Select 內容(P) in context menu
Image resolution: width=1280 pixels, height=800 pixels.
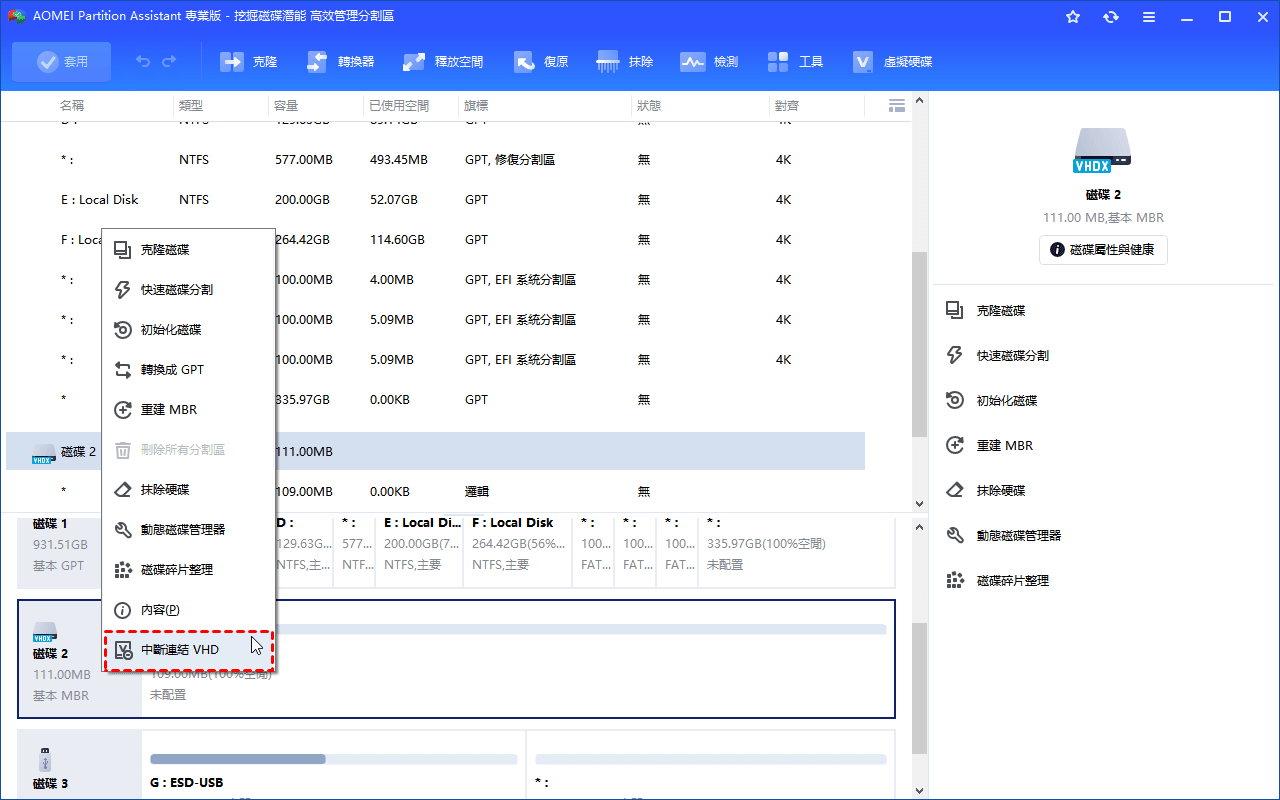coord(189,610)
